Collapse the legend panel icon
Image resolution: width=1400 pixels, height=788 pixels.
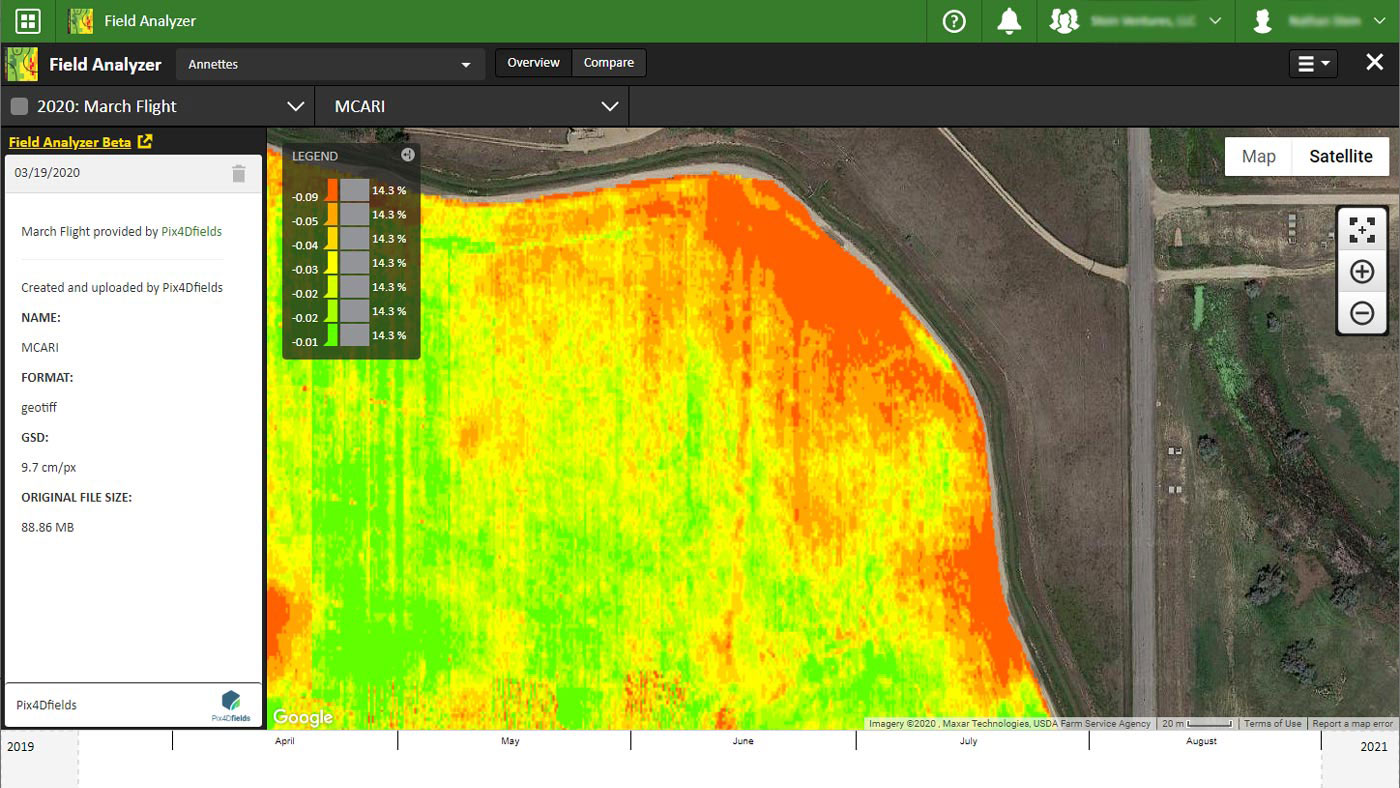[x=408, y=155]
